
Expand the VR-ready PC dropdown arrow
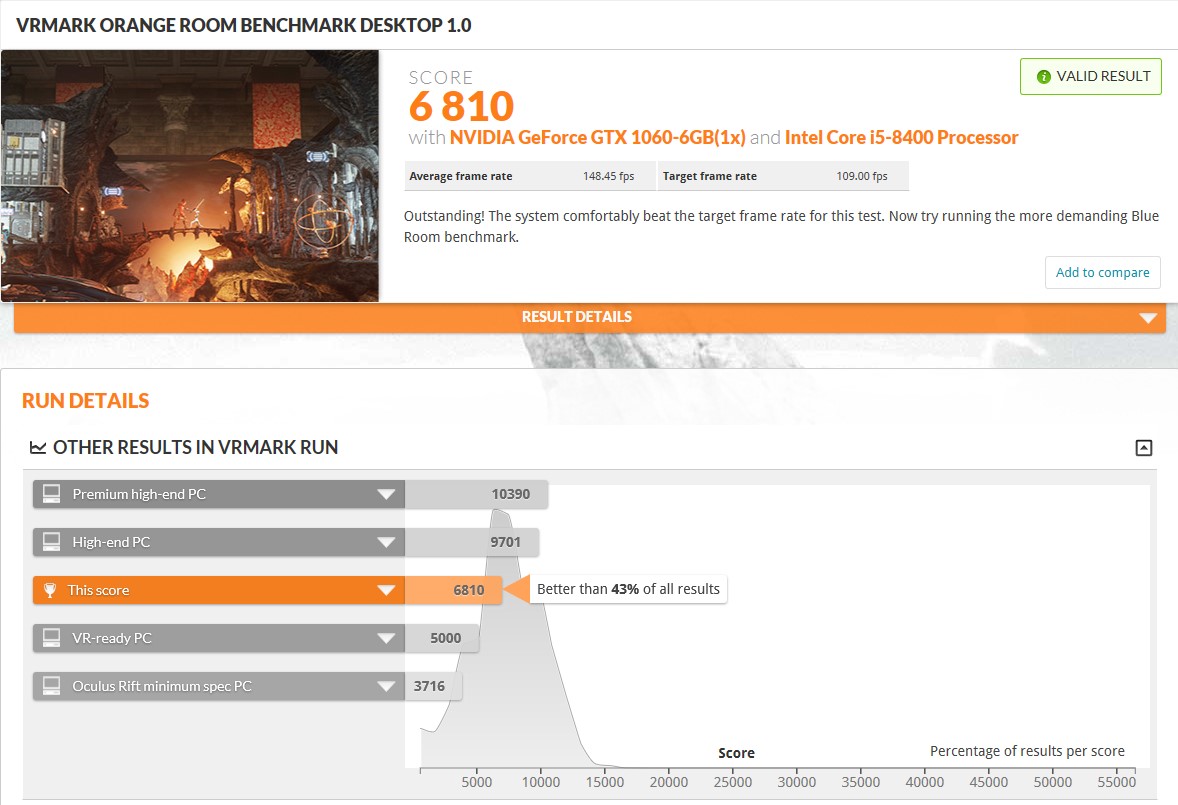(386, 638)
